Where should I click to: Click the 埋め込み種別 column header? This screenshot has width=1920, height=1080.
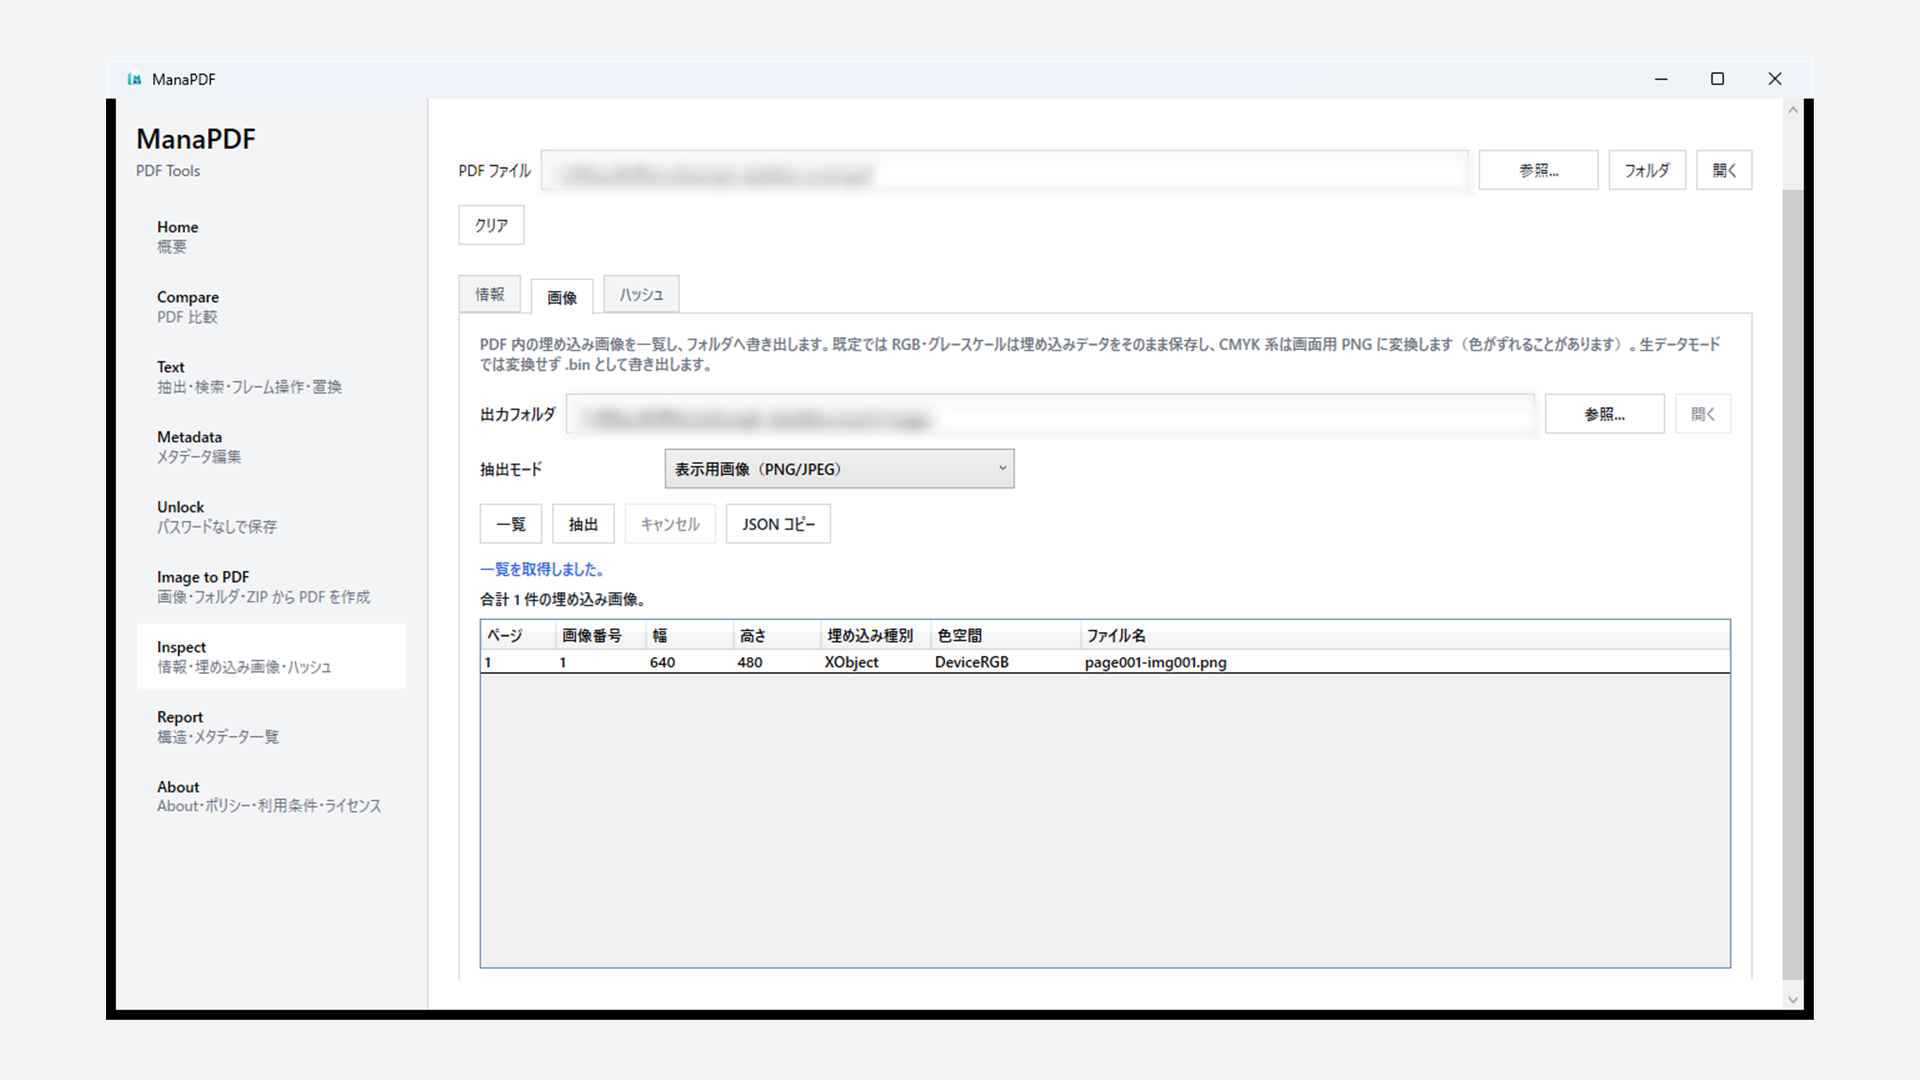pos(876,635)
